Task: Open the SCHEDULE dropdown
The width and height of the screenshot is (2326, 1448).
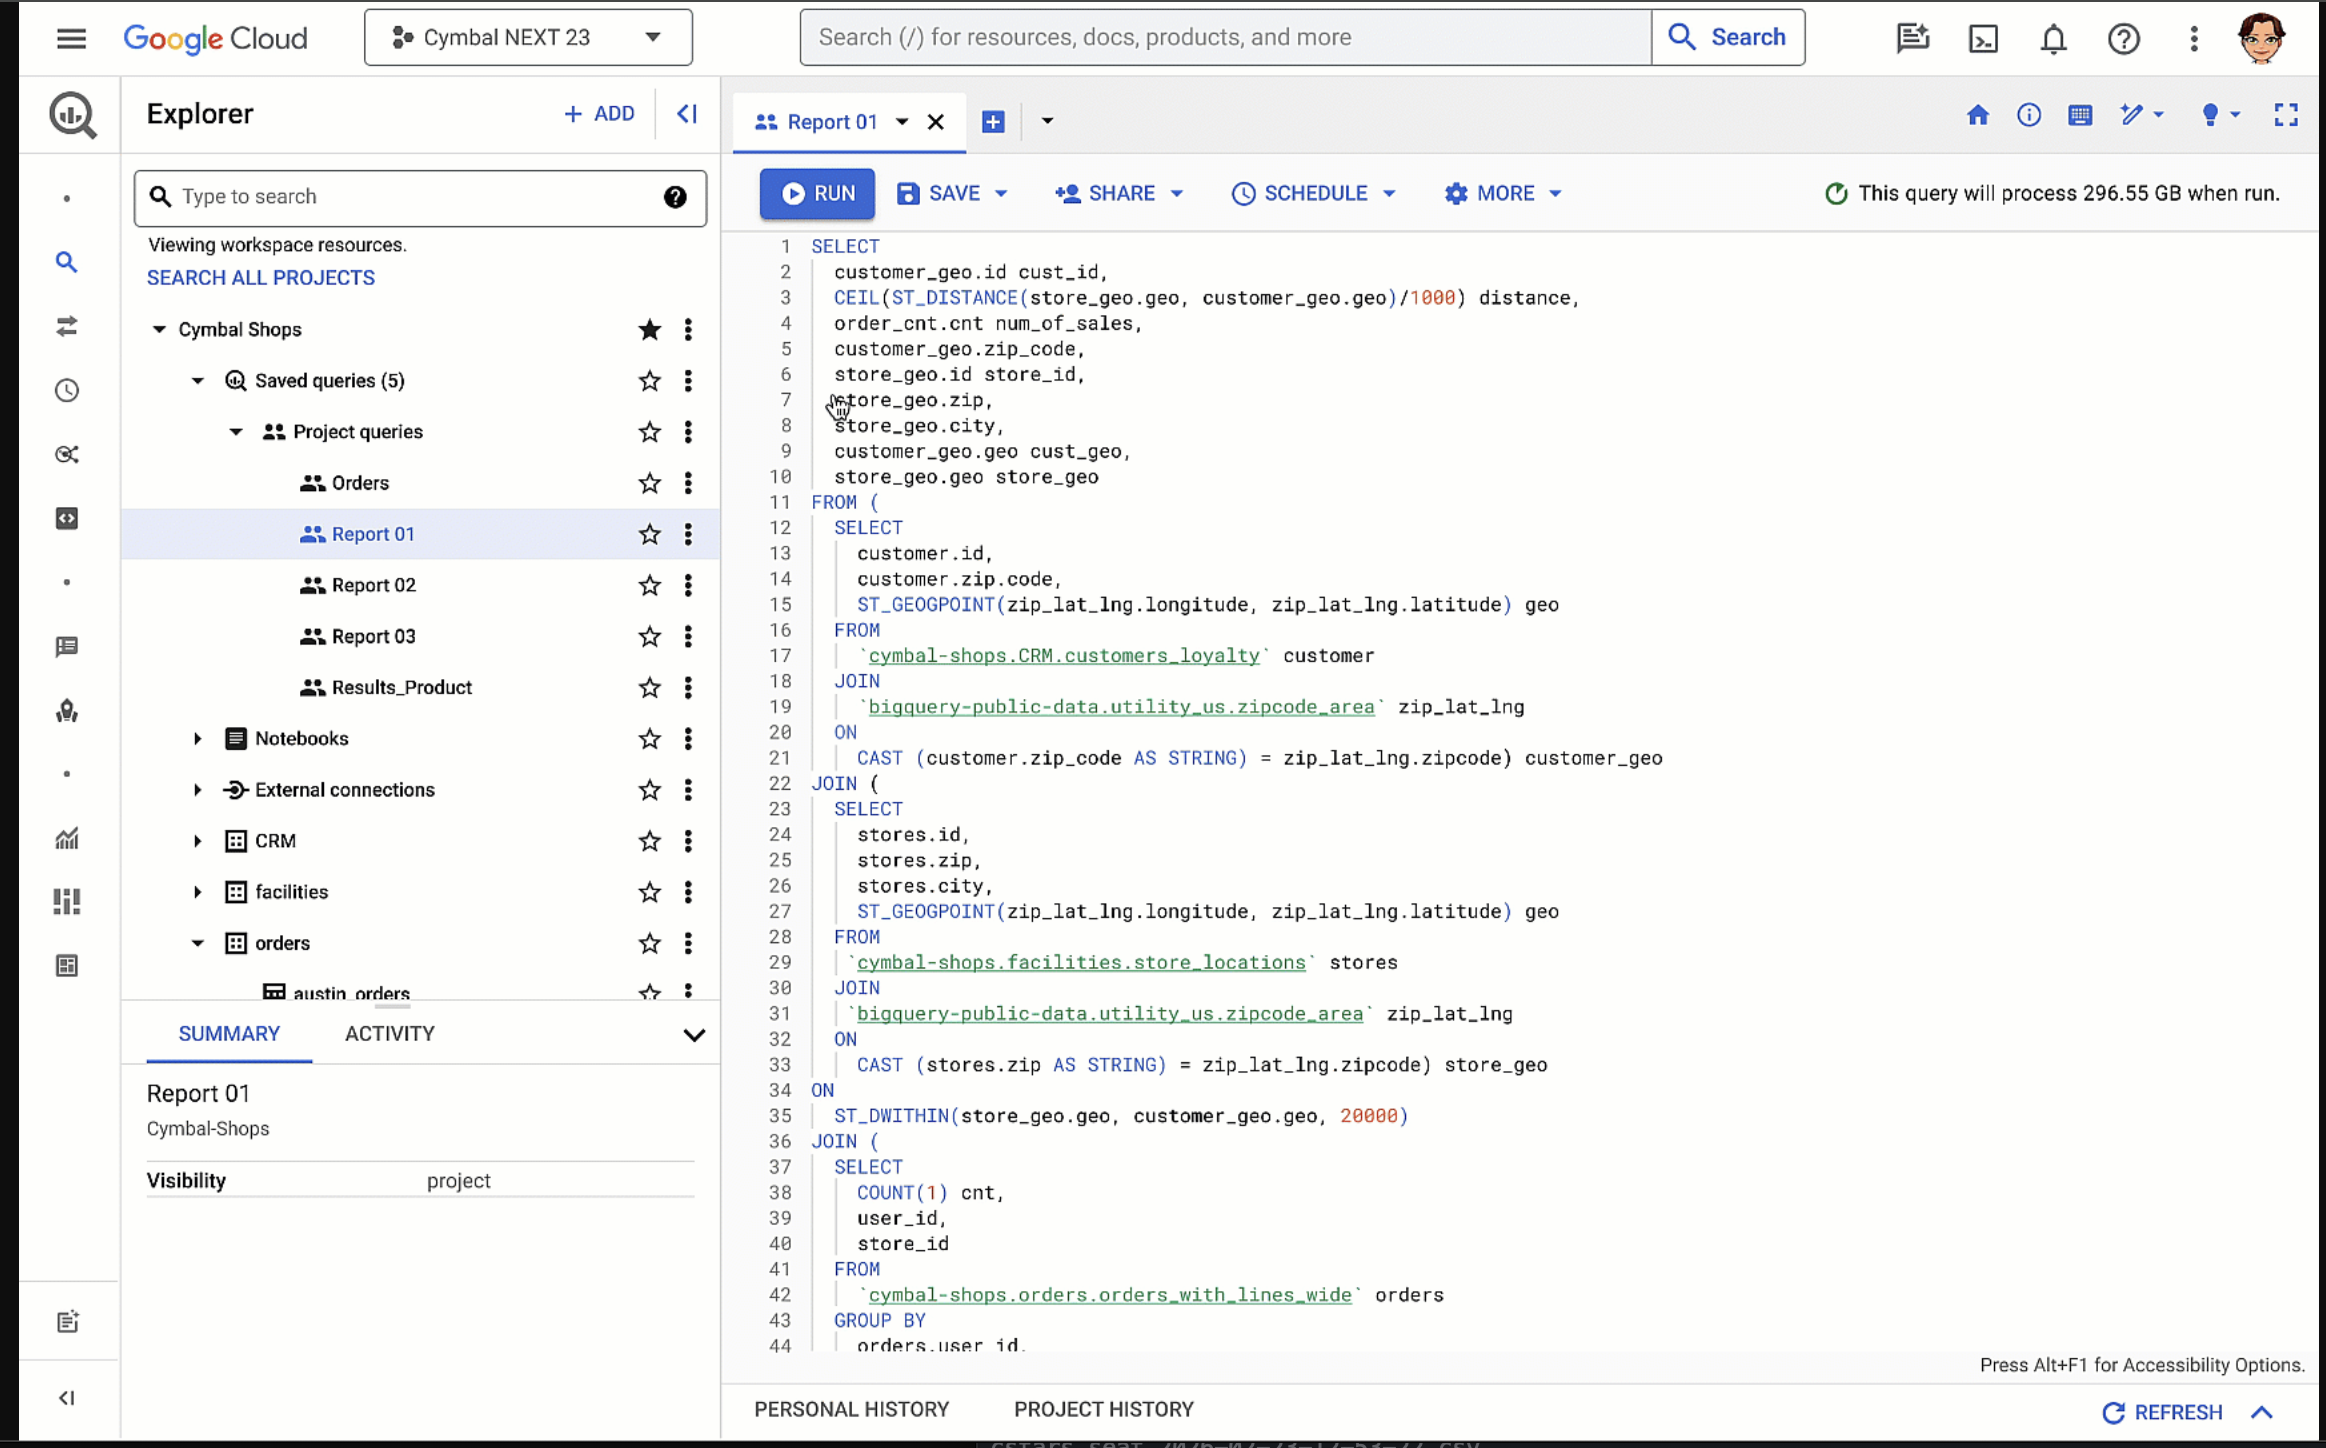Action: [x=1313, y=193]
